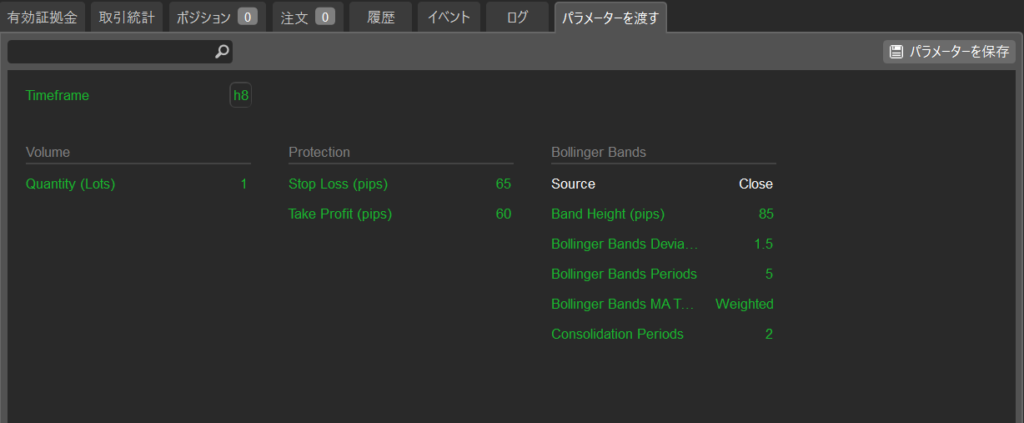Open the Bollinger Bands MA Type Weighted dropdown
This screenshot has height=423, width=1024.
744,304
